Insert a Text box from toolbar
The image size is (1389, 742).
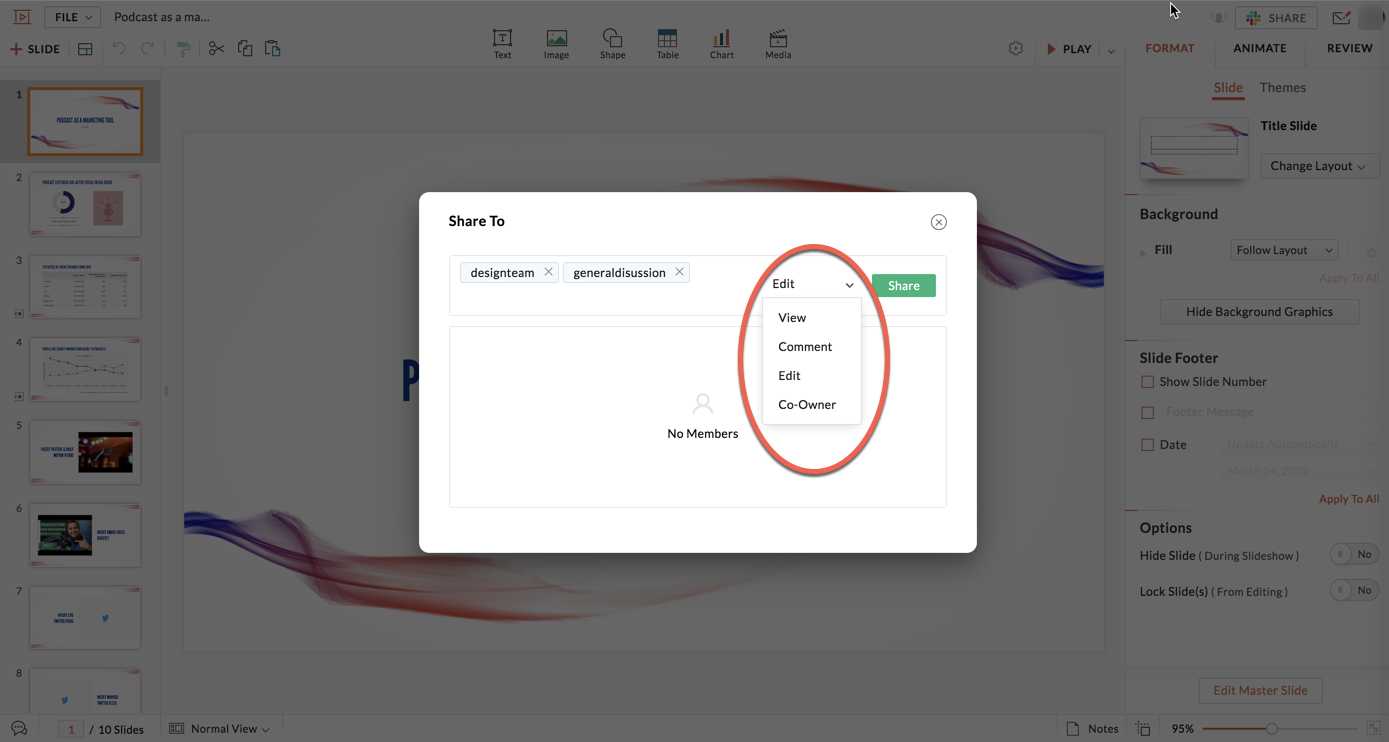click(502, 44)
